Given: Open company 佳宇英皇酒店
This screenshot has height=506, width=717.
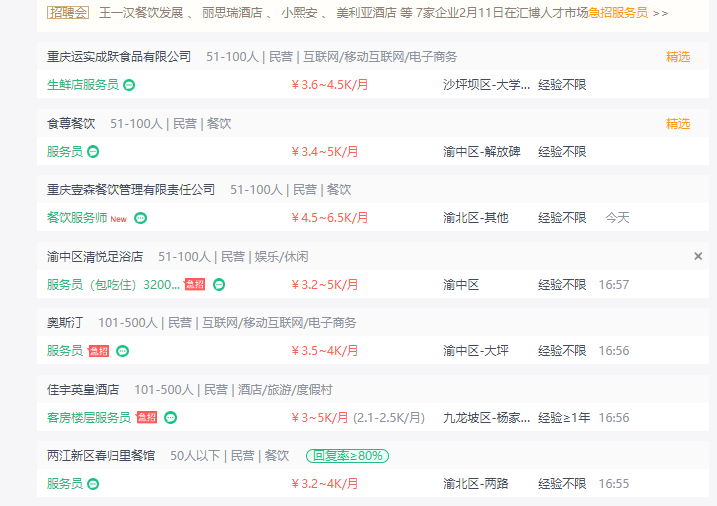Looking at the screenshot, I should [83, 389].
